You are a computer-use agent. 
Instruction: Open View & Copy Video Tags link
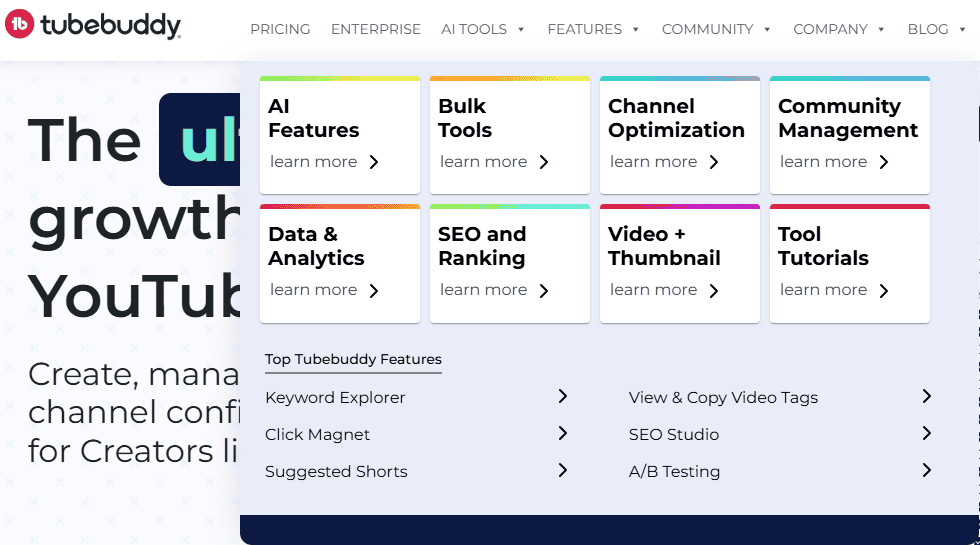(723, 398)
